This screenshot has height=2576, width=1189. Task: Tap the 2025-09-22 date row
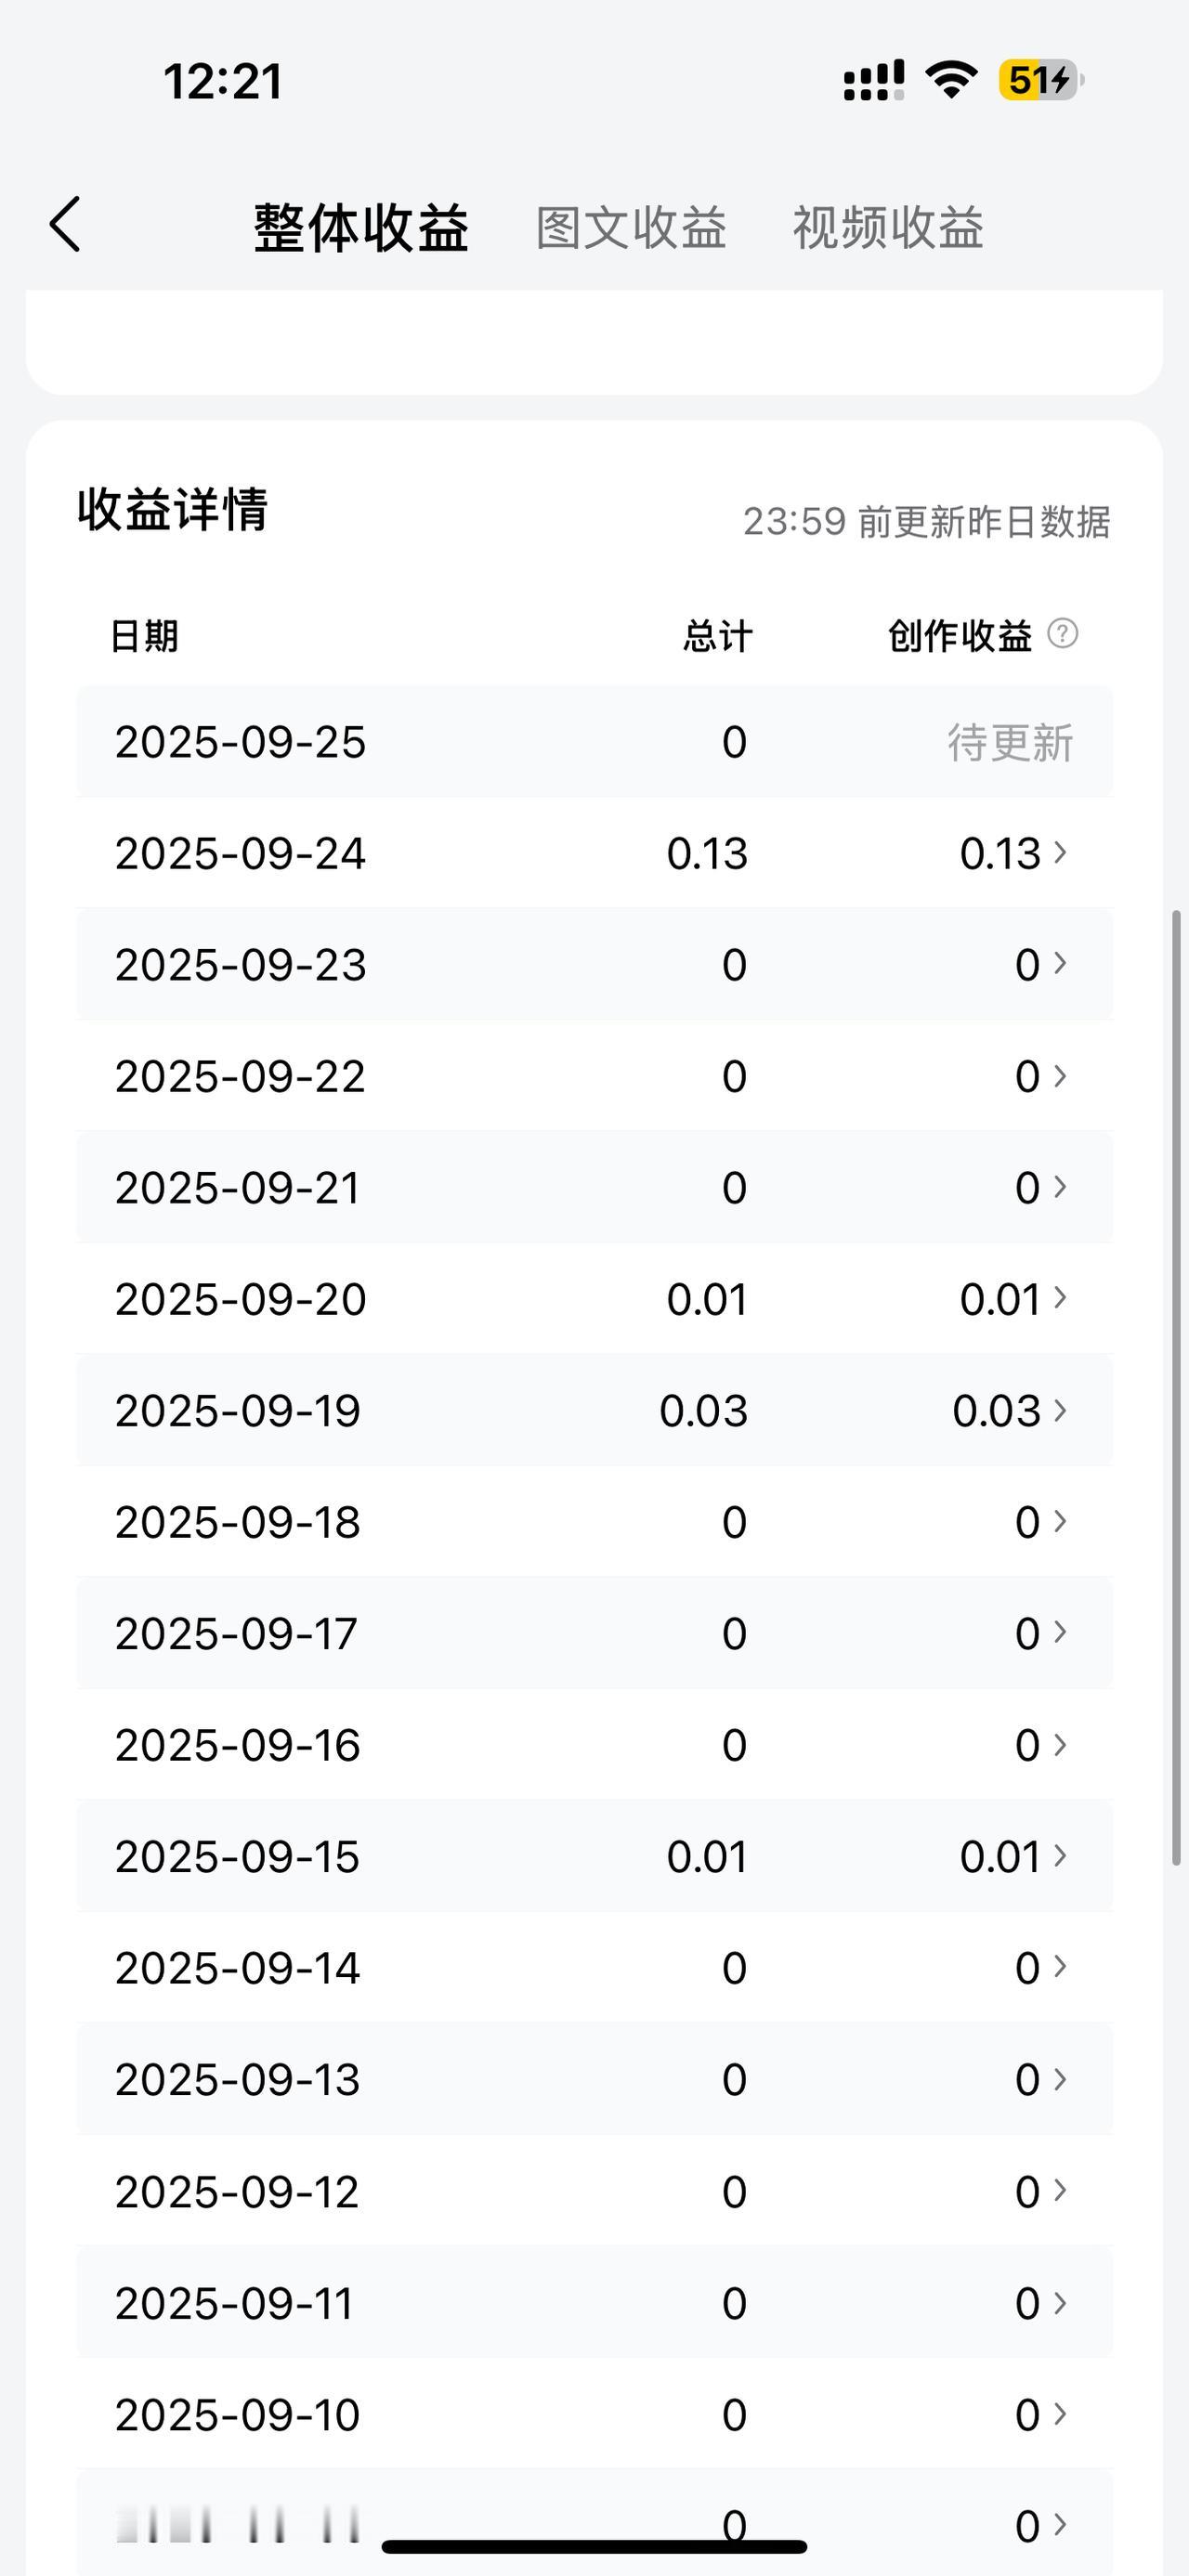coord(594,1076)
